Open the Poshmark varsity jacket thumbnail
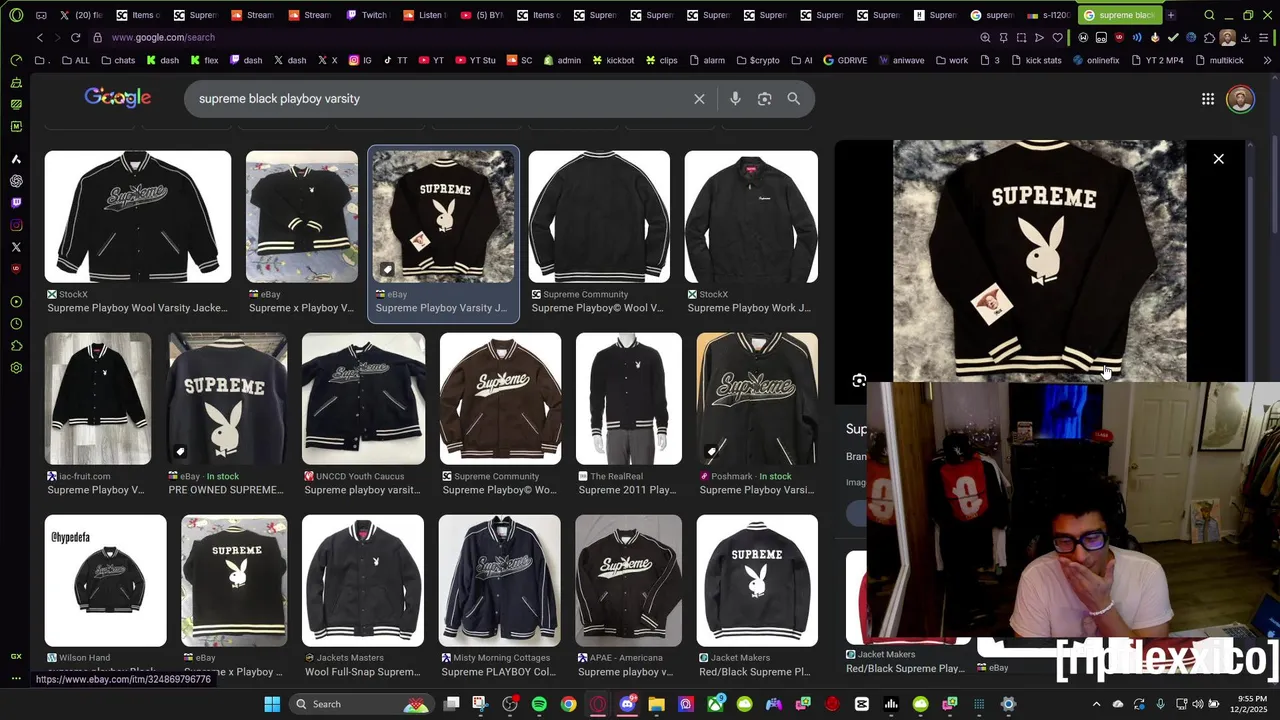This screenshot has height=720, width=1280. coord(757,399)
